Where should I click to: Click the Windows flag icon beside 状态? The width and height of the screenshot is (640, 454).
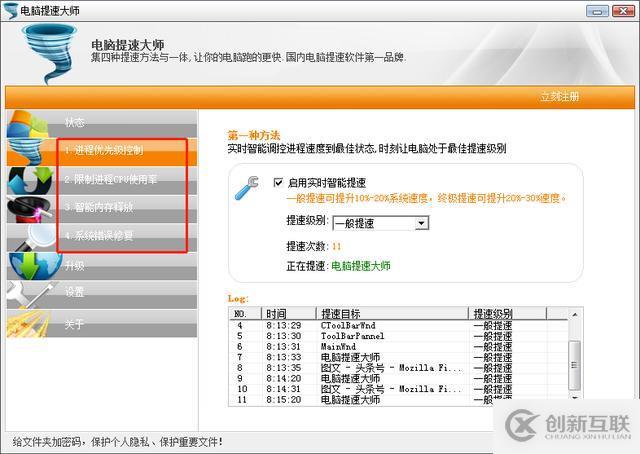pyautogui.click(x=28, y=124)
